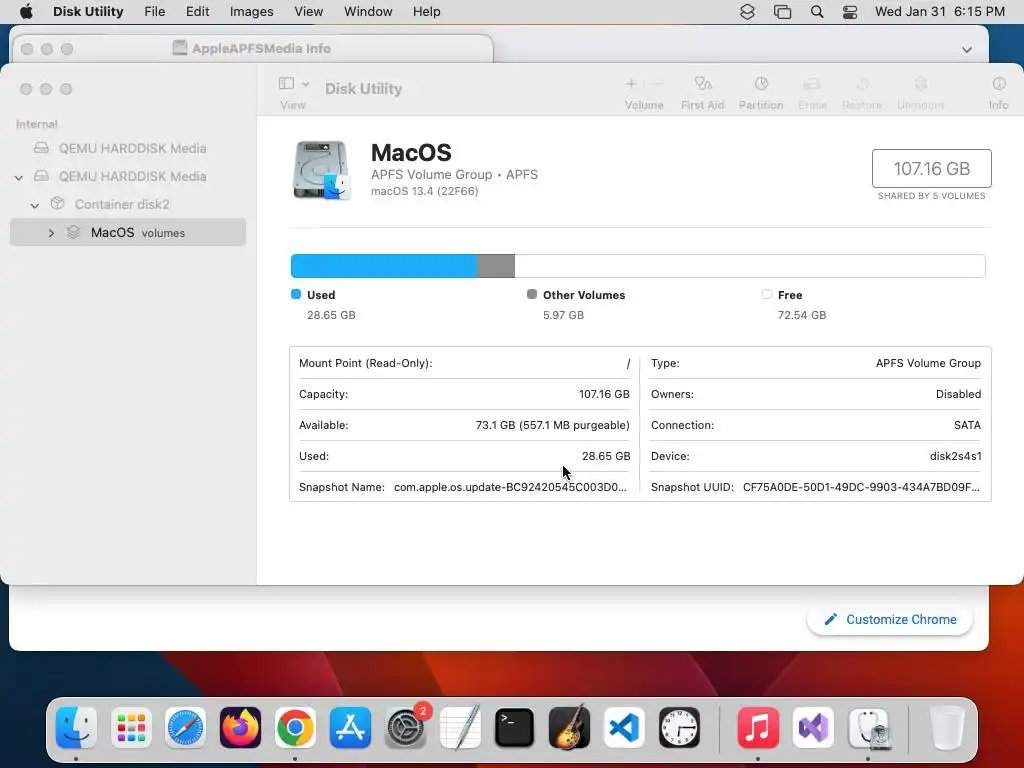Click the Restore toolbar icon

click(x=862, y=84)
